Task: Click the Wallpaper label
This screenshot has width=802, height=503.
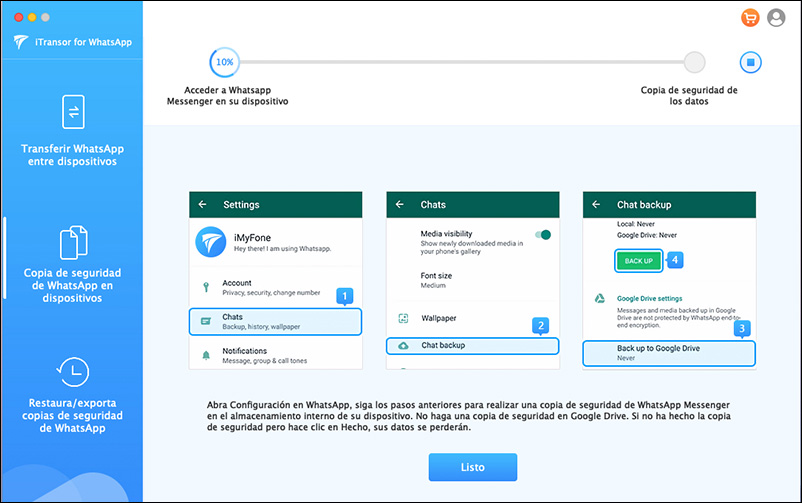Action: click(x=439, y=318)
